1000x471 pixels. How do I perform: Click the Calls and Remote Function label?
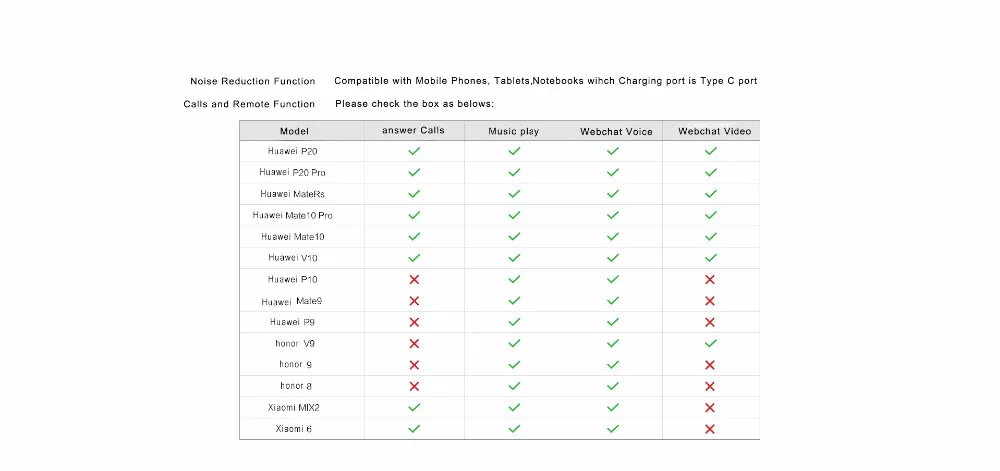249,104
